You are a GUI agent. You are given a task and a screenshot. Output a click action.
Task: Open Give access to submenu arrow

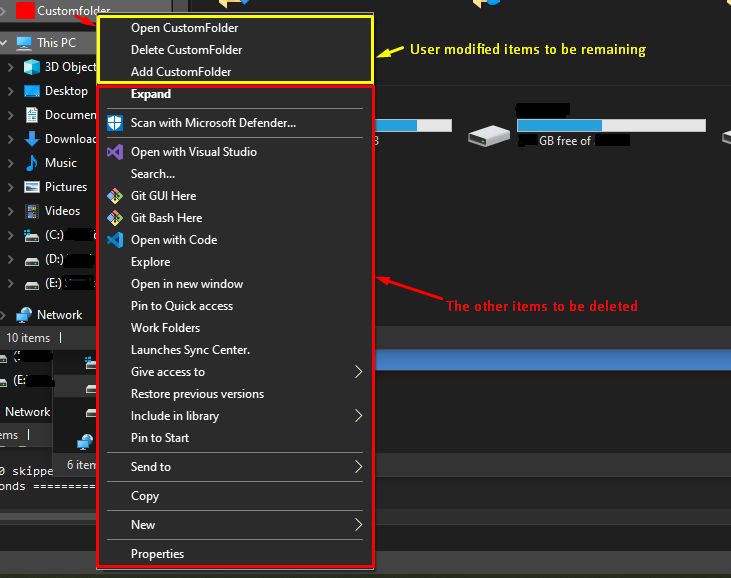(358, 372)
